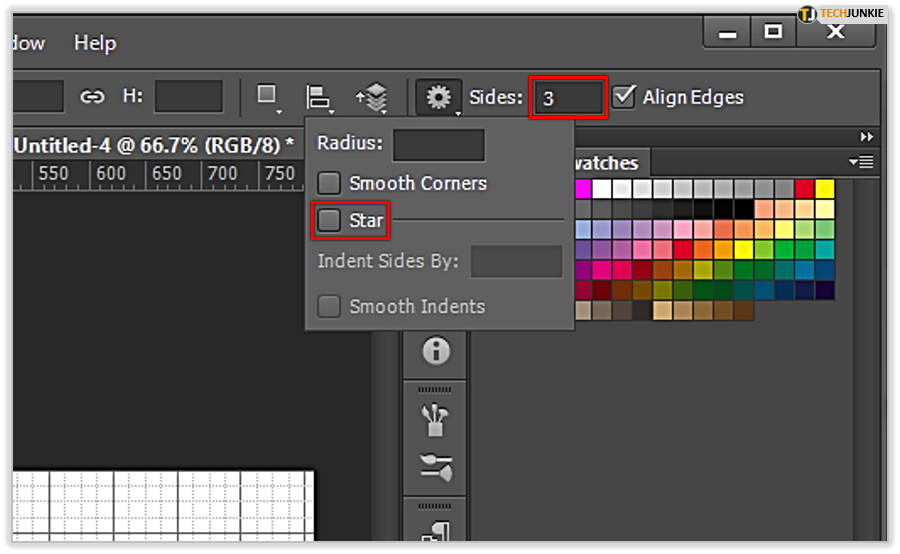Click the Indent Sides By field
The height and width of the screenshot is (554, 900).
coord(516,262)
